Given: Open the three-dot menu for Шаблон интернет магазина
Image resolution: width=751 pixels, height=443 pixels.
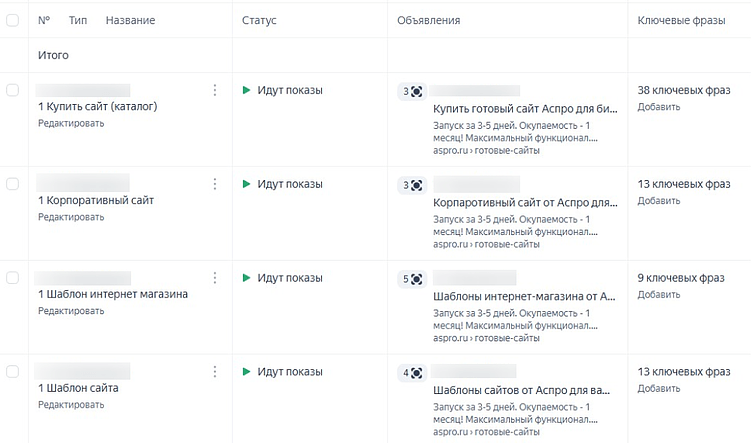Looking at the screenshot, I should [x=215, y=278].
